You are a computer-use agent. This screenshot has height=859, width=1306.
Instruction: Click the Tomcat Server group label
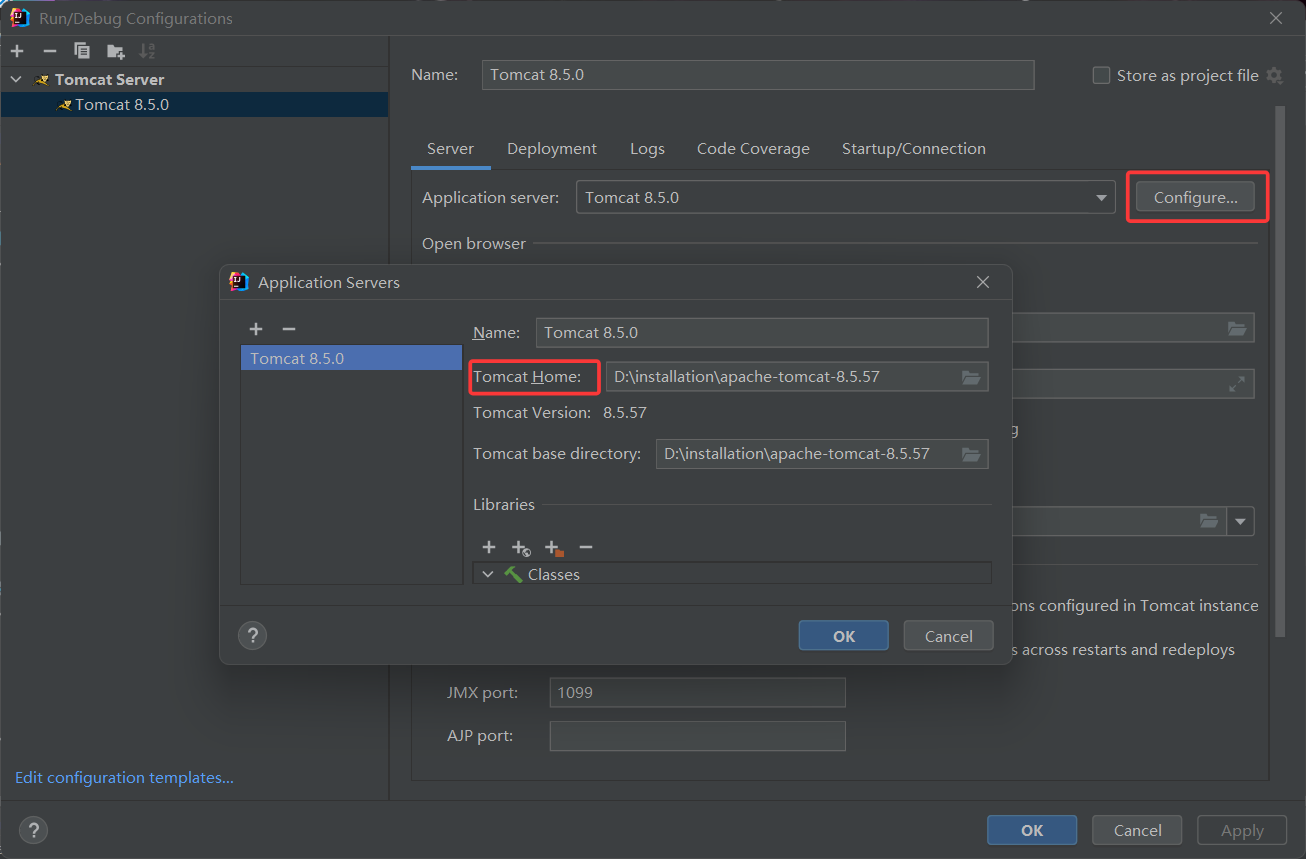coord(110,80)
